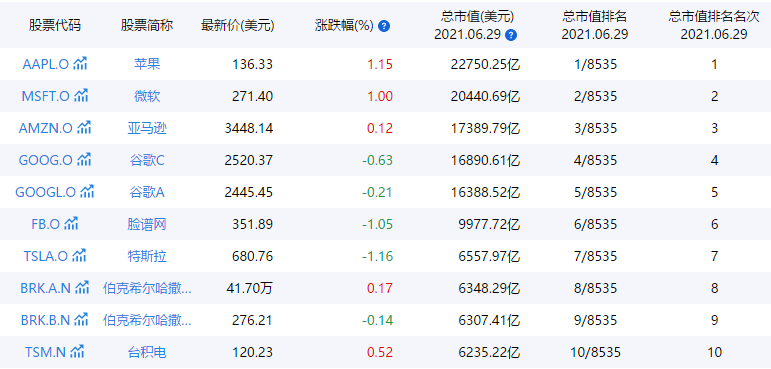
Task: Open the GOOGL.O stock code link
Action: click(x=46, y=192)
